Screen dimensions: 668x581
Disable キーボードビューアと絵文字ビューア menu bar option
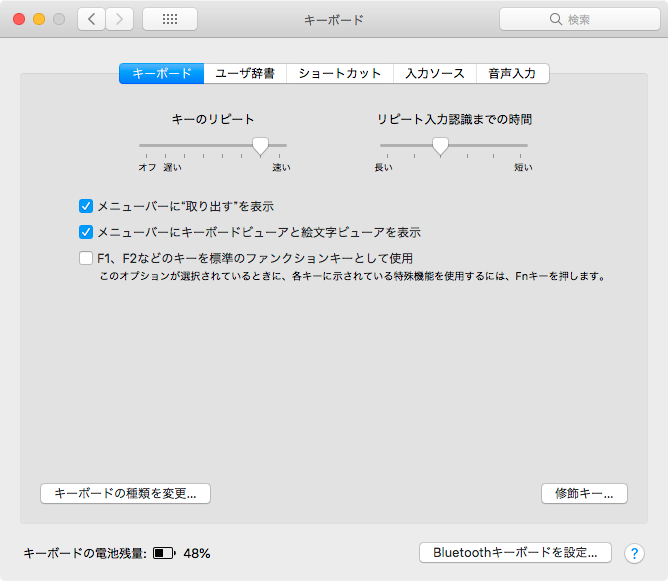coord(86,232)
